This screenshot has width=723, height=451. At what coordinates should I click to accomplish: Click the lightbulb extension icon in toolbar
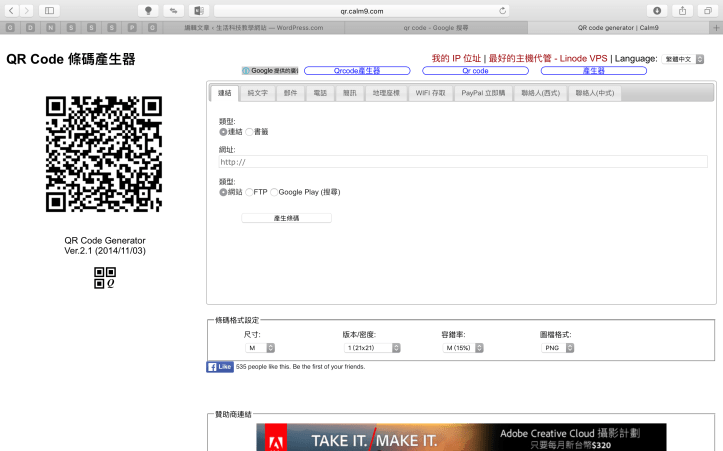148,11
